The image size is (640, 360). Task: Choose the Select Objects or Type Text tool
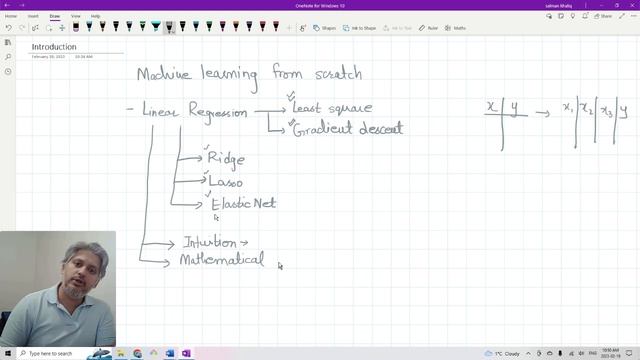(36, 28)
